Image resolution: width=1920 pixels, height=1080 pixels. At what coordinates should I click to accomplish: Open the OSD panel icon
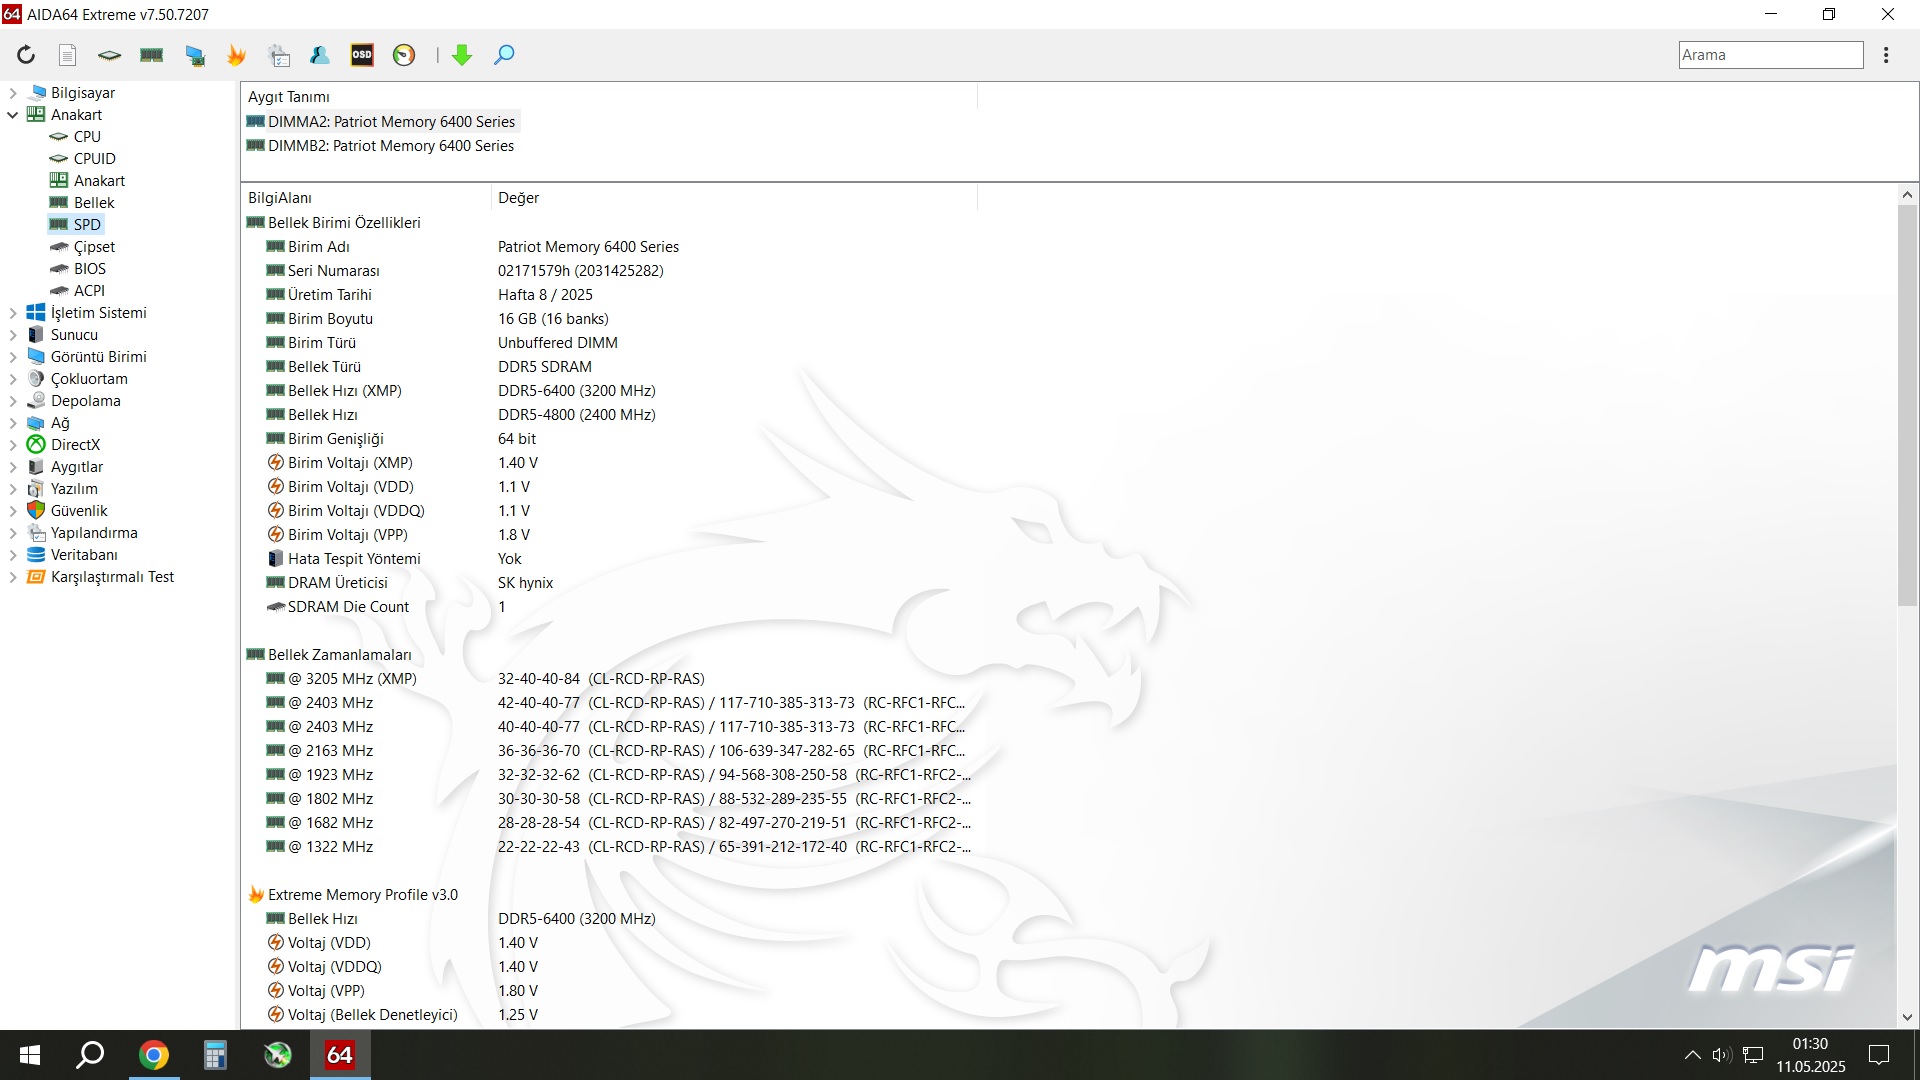pyautogui.click(x=362, y=55)
